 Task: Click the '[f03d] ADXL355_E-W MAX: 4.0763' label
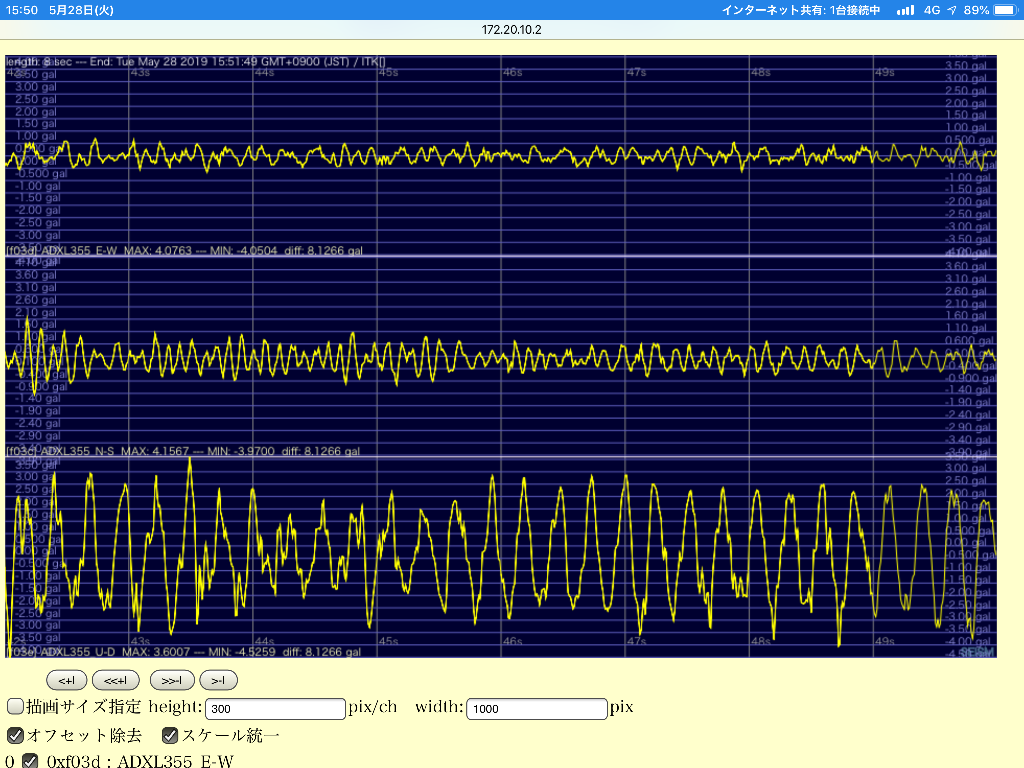[184, 251]
